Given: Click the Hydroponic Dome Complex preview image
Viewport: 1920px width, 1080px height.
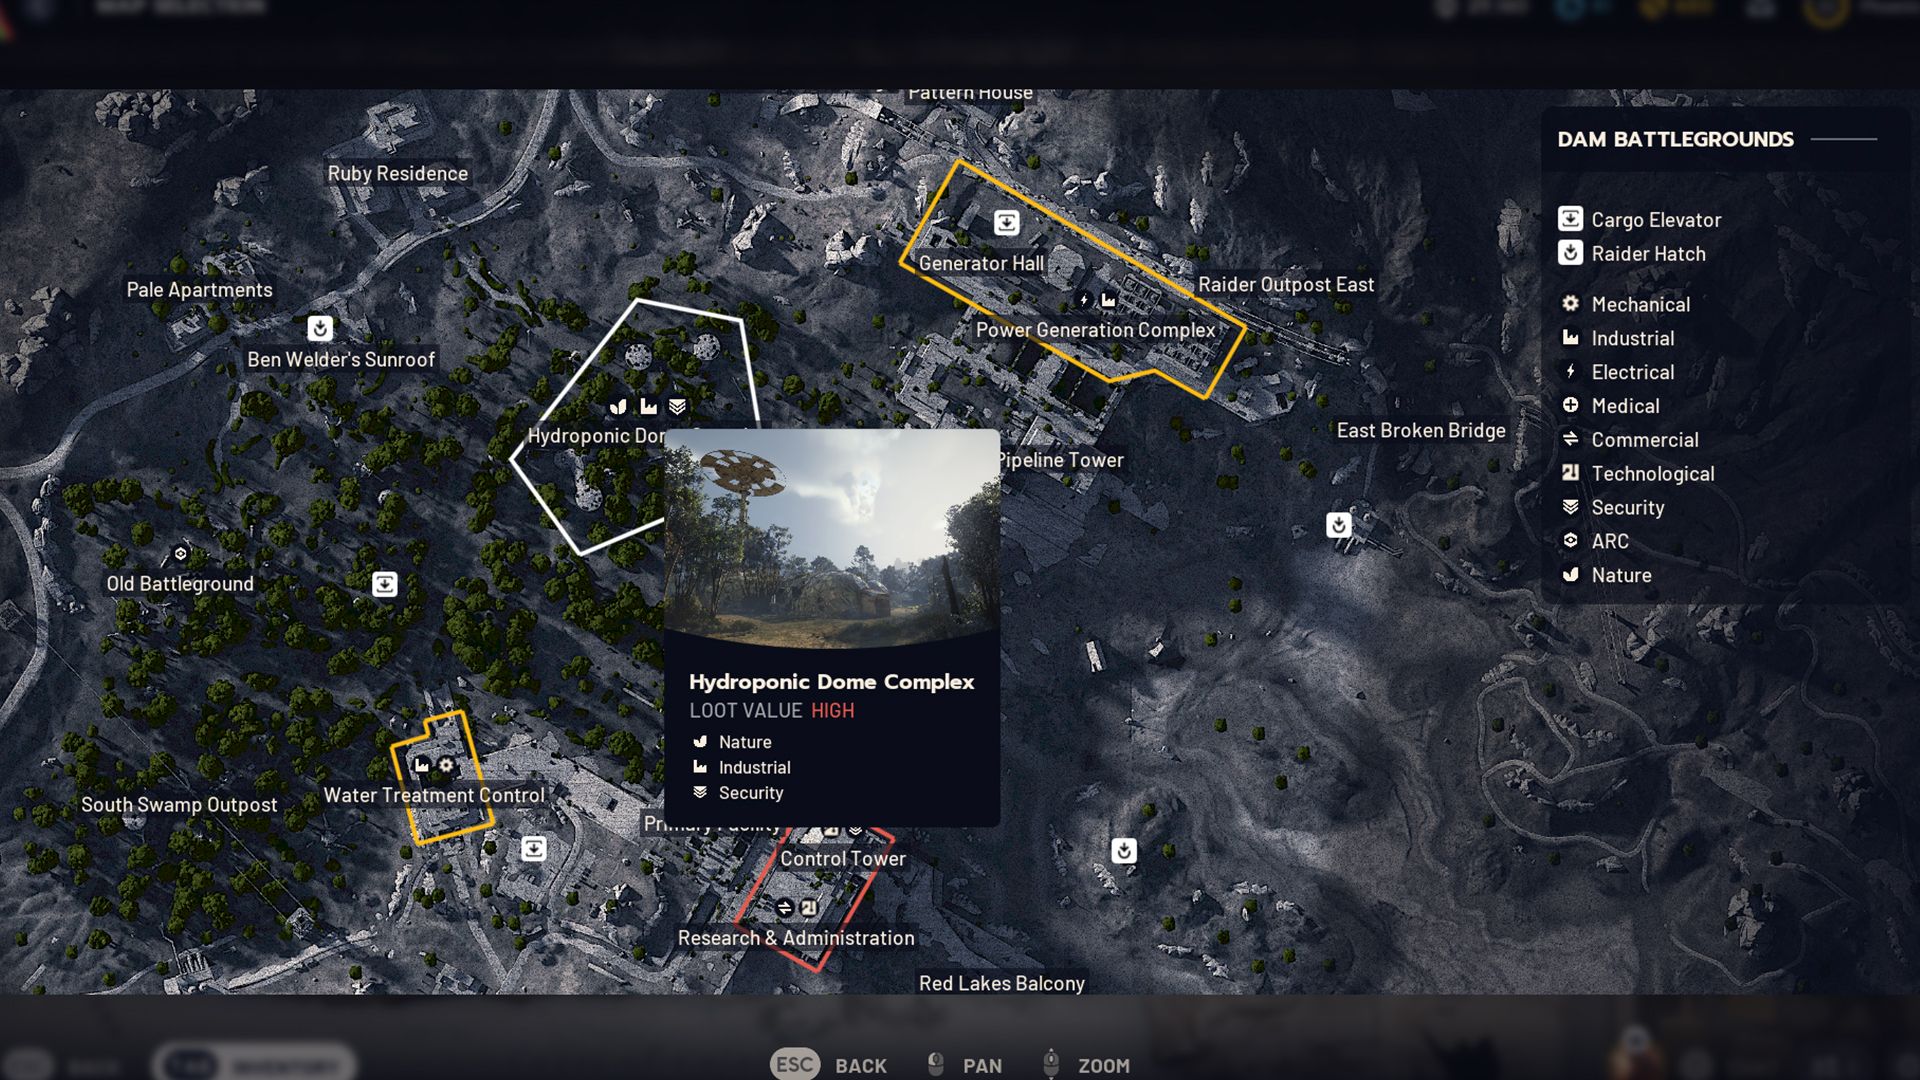Looking at the screenshot, I should click(x=832, y=538).
